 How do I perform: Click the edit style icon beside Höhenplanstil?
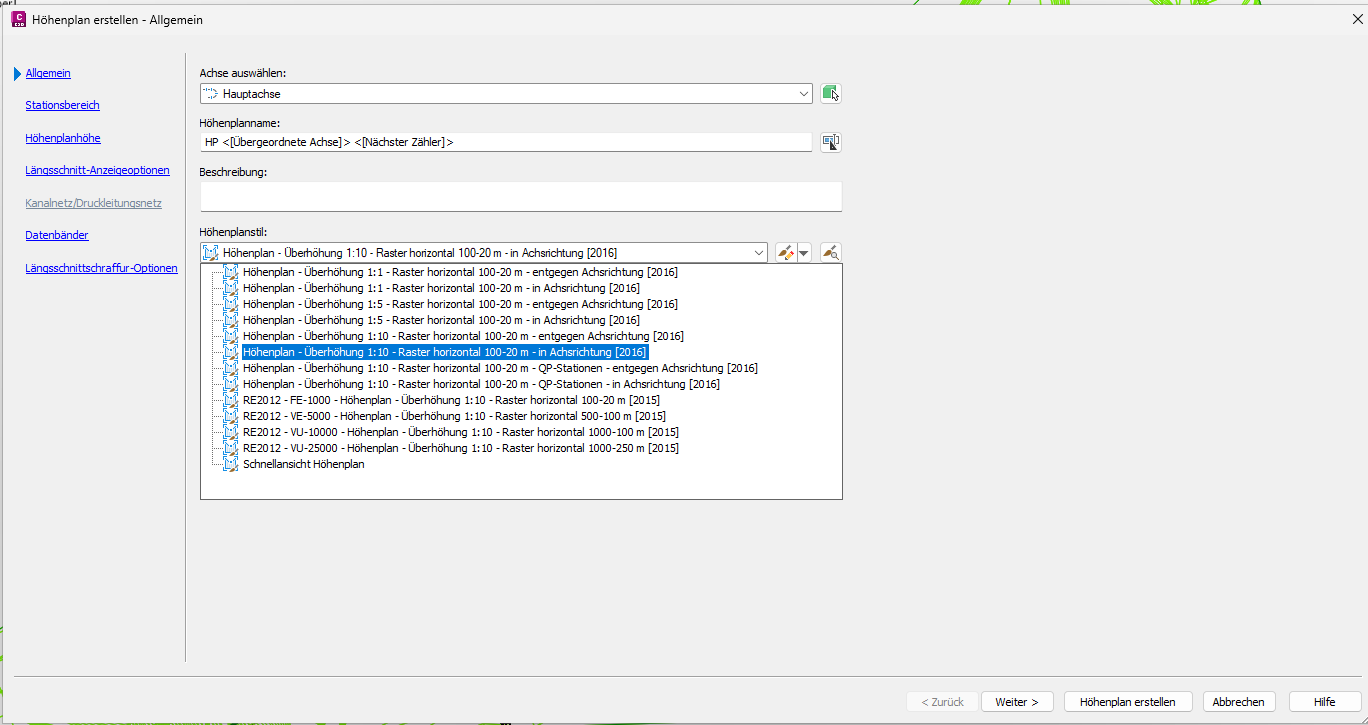pyautogui.click(x=785, y=253)
